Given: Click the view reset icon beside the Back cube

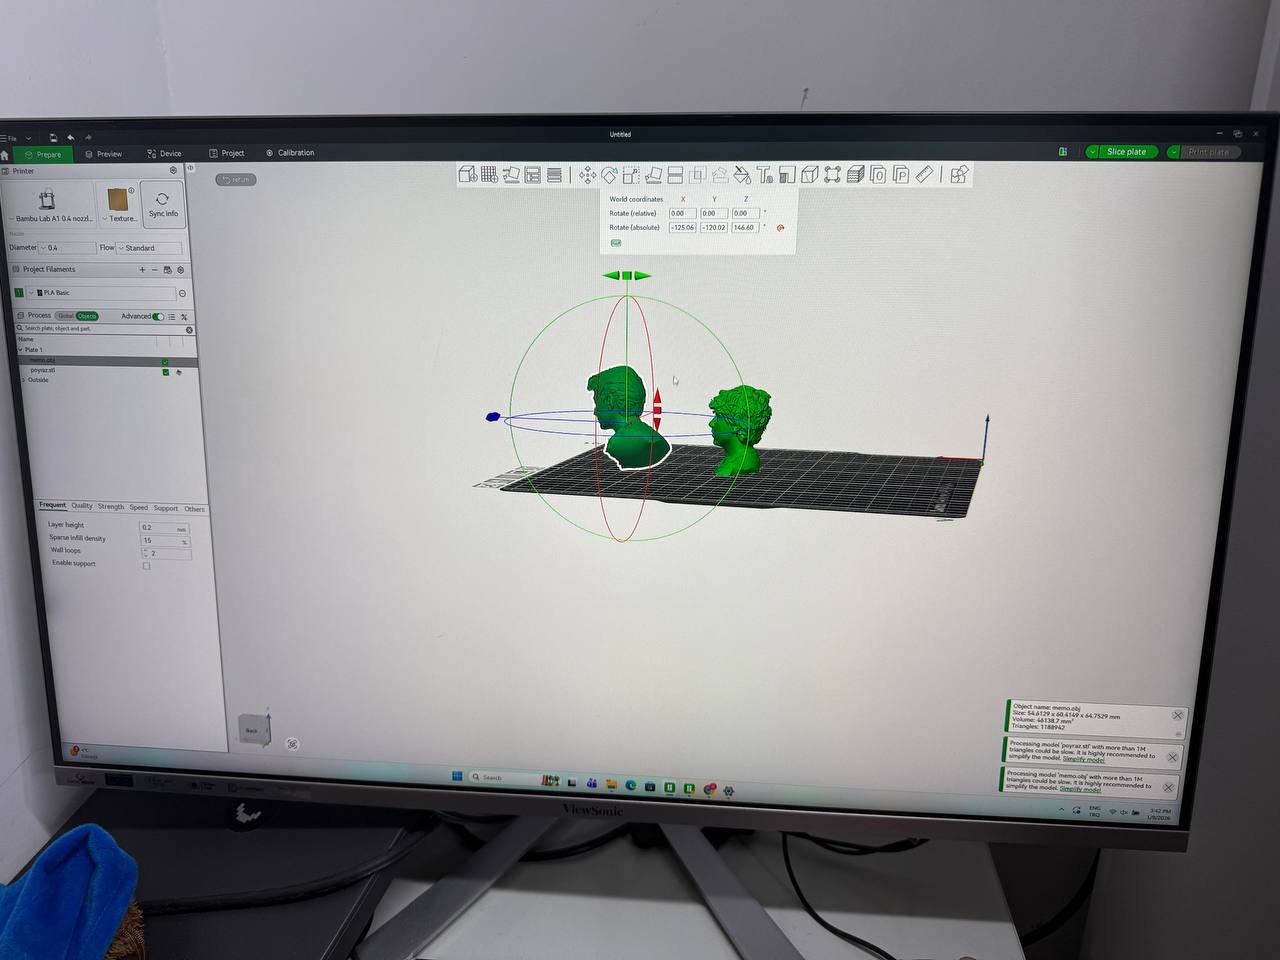Looking at the screenshot, I should coord(292,744).
